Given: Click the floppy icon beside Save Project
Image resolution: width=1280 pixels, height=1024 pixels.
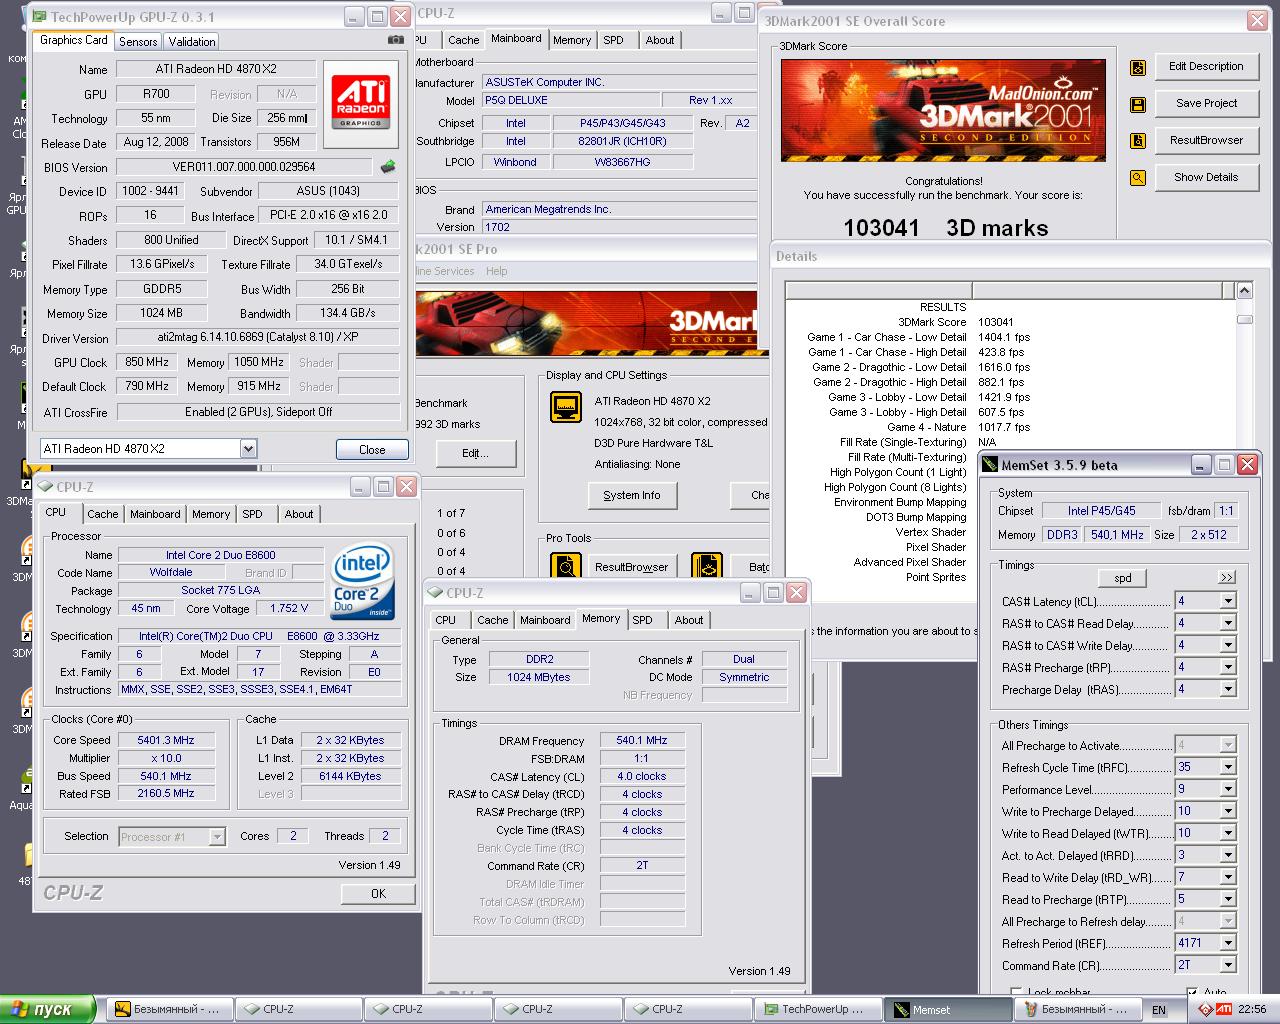Looking at the screenshot, I should point(1138,104).
